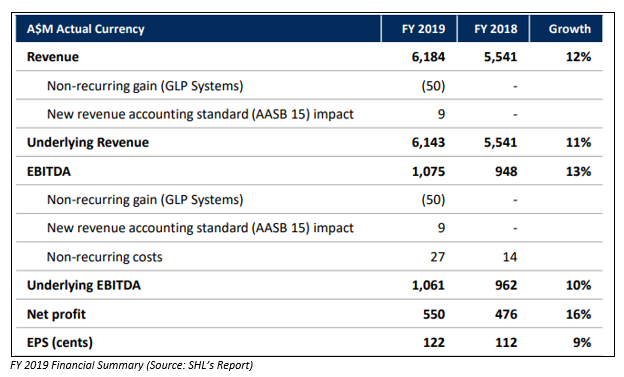624x377 pixels.
Task: Select the FY 2019 column header
Action: pos(423,29)
